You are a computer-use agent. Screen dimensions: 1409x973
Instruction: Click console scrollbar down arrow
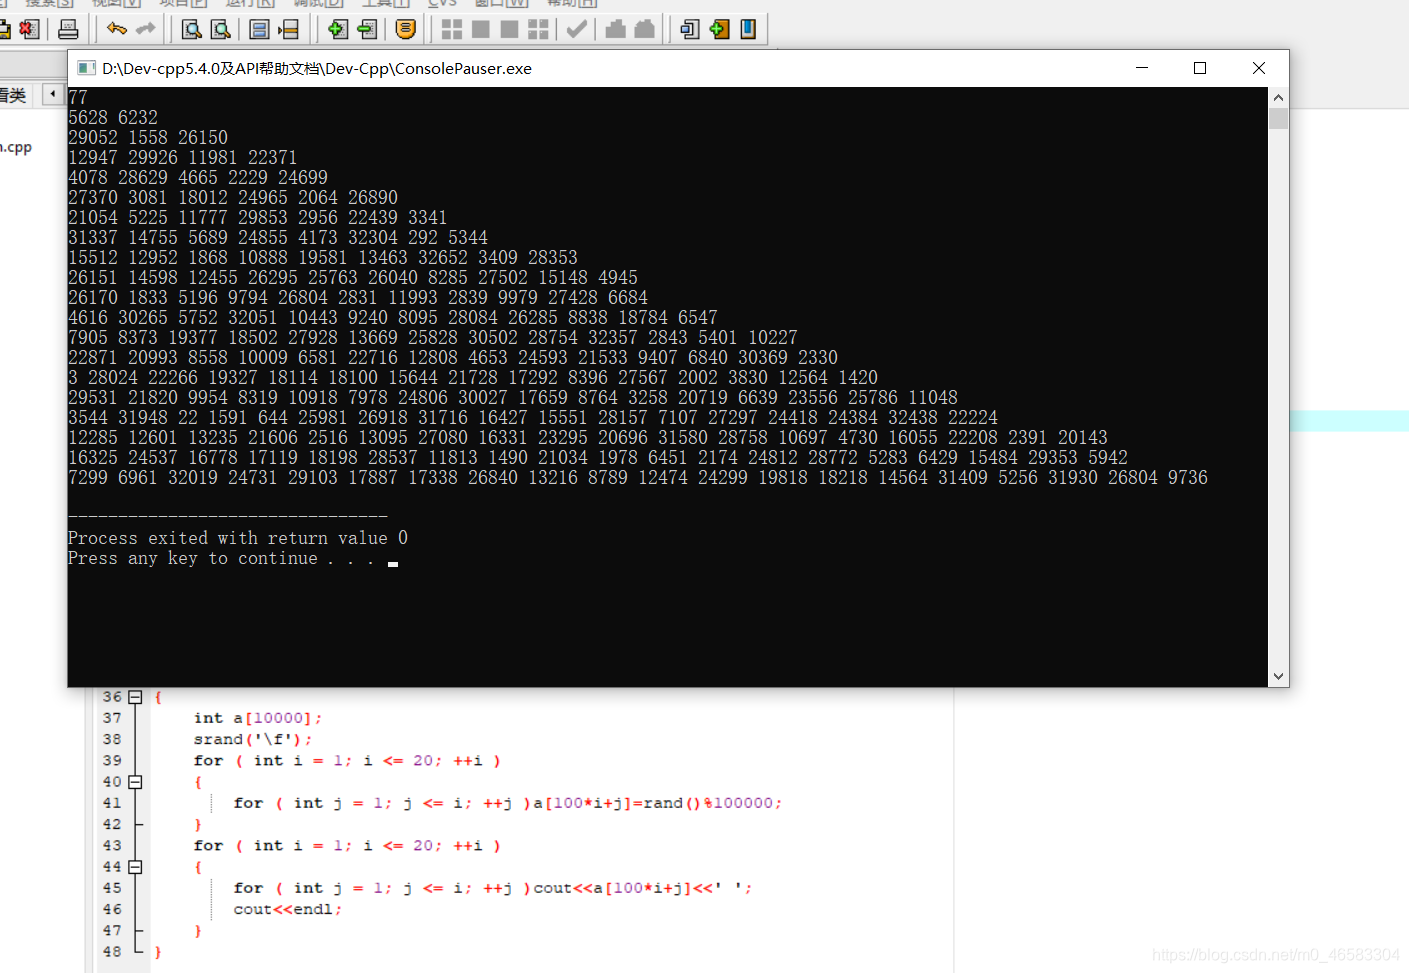tap(1278, 676)
